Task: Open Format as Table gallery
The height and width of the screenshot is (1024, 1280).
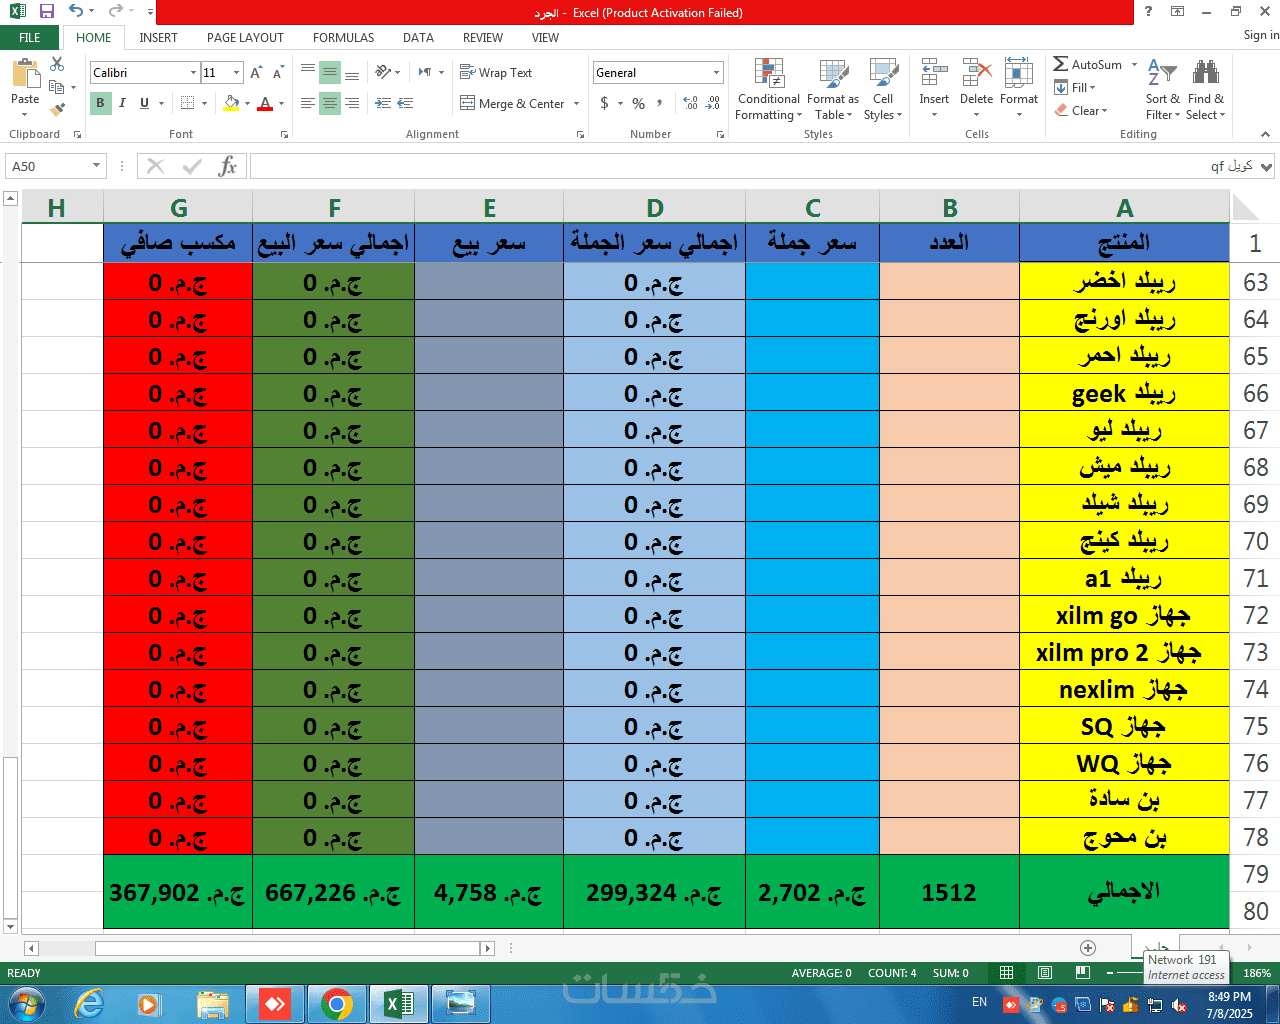Action: click(832, 90)
